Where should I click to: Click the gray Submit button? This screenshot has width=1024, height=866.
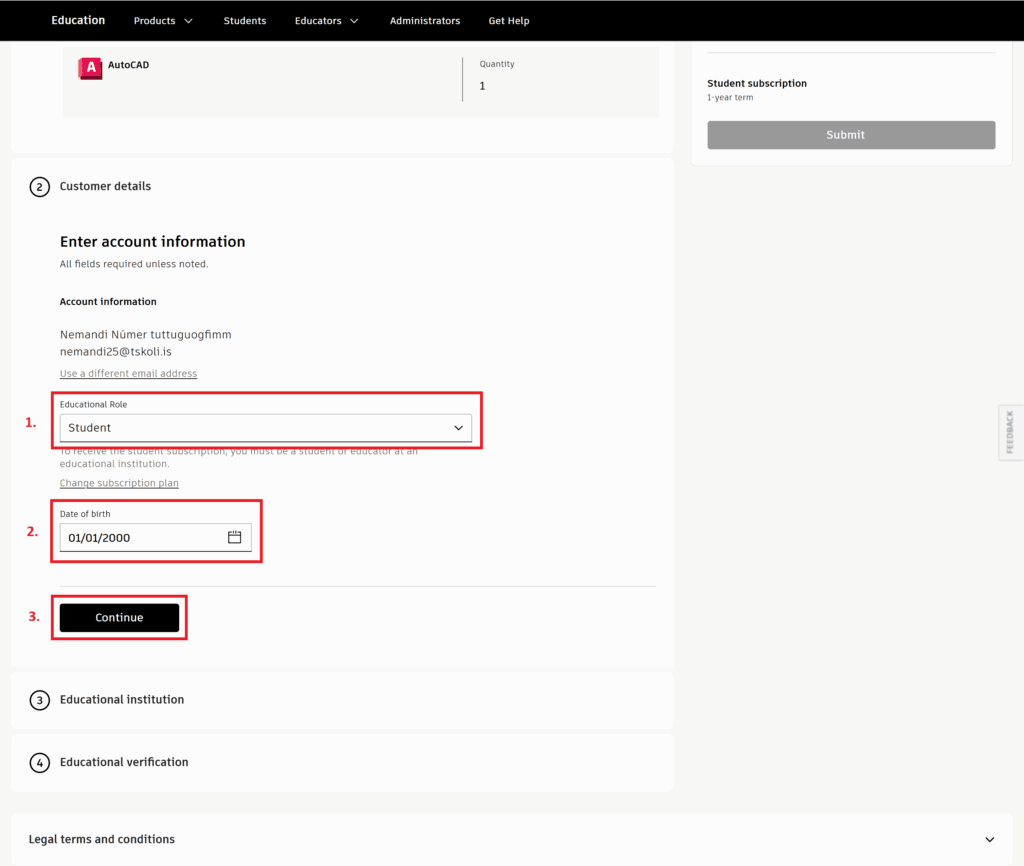[x=851, y=135]
